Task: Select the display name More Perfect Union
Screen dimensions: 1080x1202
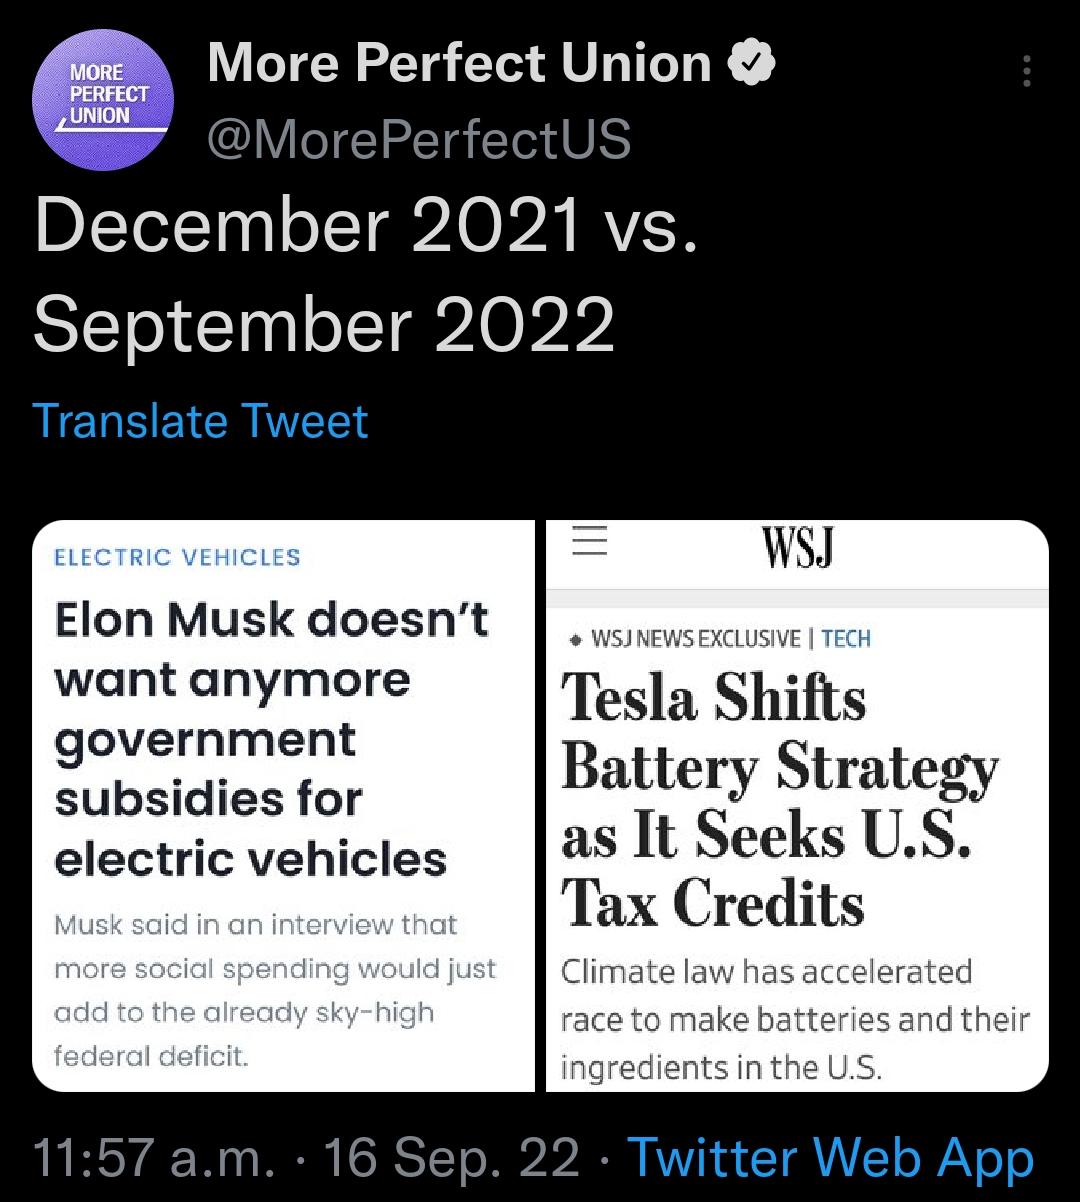Action: tap(456, 62)
